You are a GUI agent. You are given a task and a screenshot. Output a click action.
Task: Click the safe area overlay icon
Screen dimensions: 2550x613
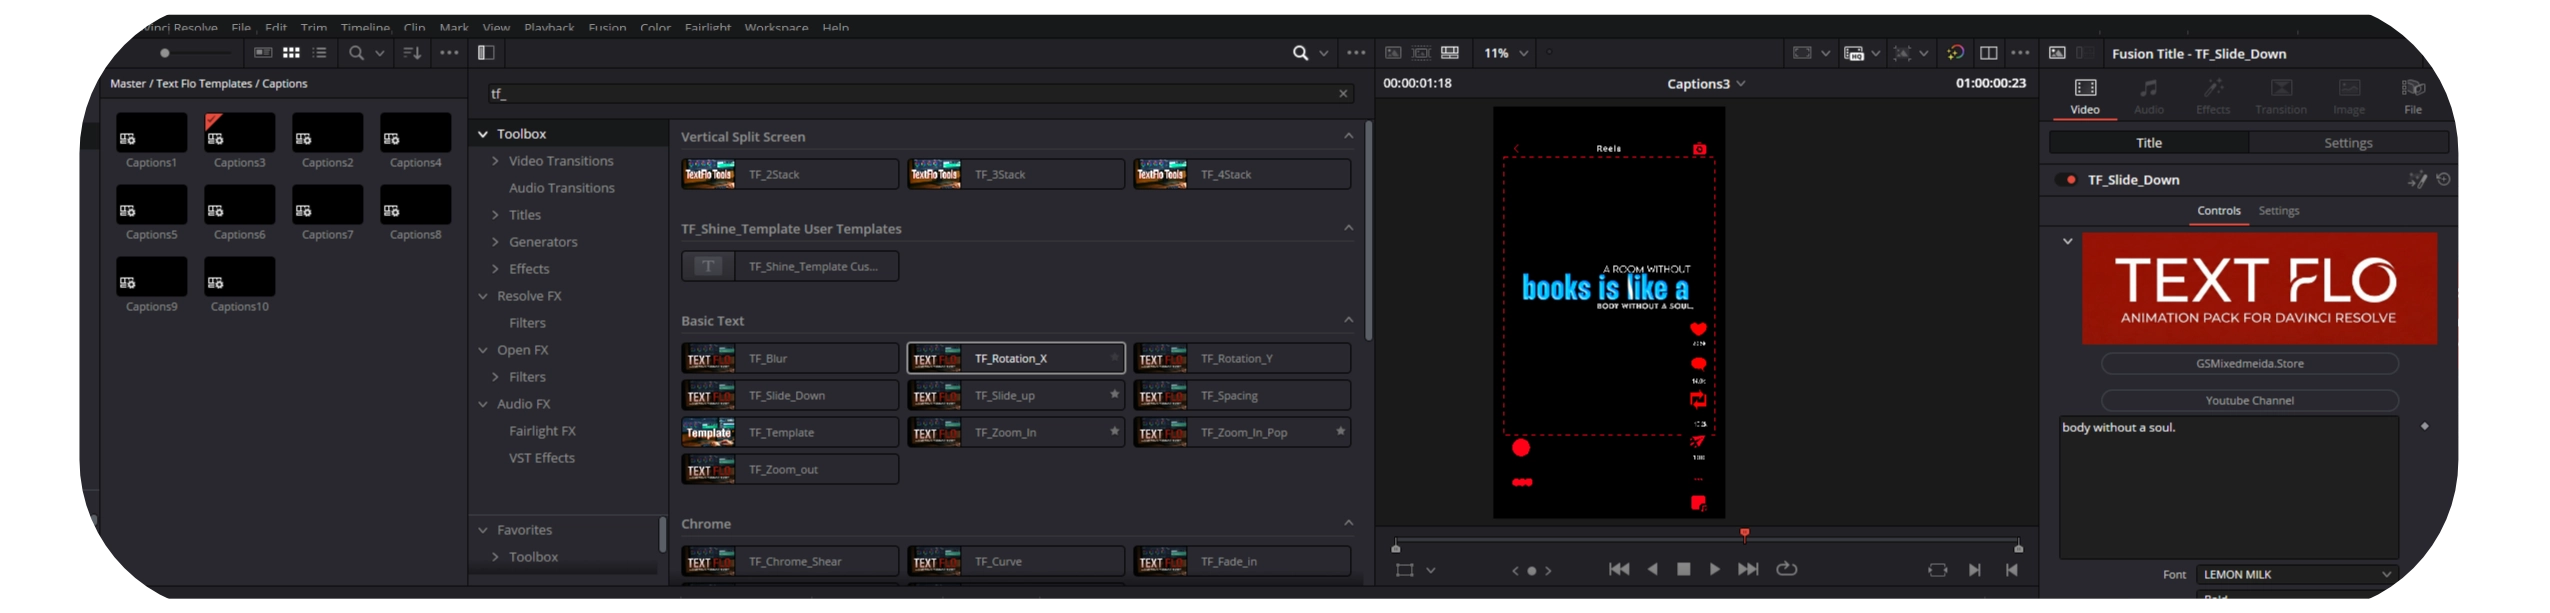click(x=1802, y=53)
